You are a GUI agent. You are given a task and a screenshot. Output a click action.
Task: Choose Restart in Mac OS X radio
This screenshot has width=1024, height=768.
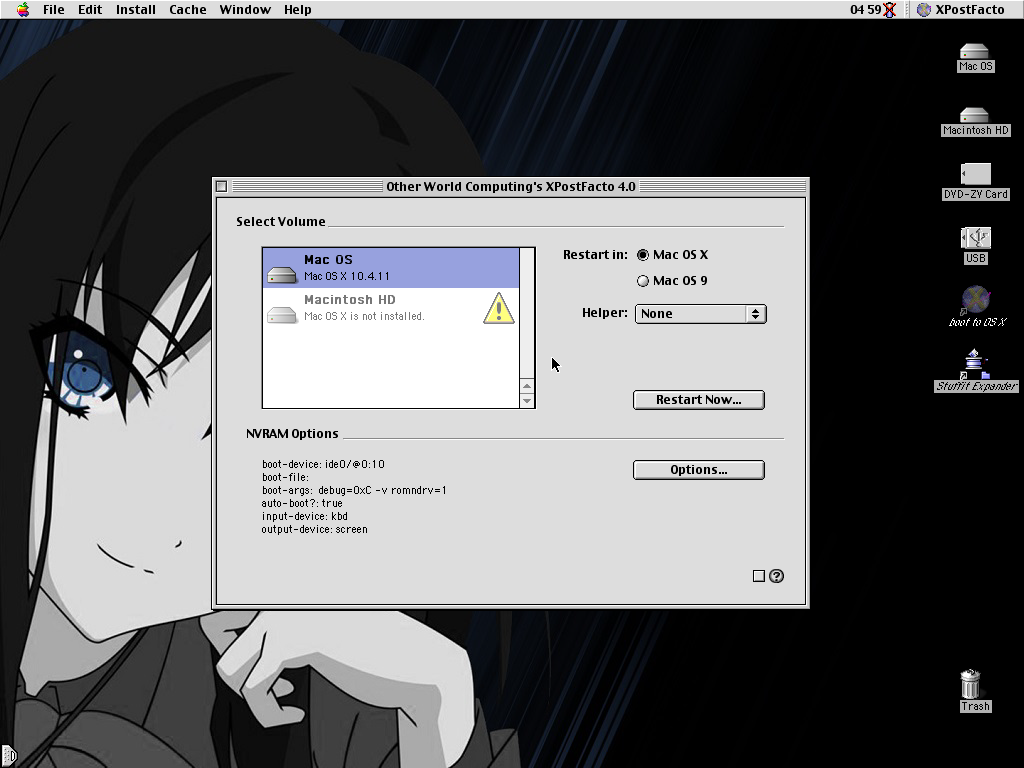673,255
